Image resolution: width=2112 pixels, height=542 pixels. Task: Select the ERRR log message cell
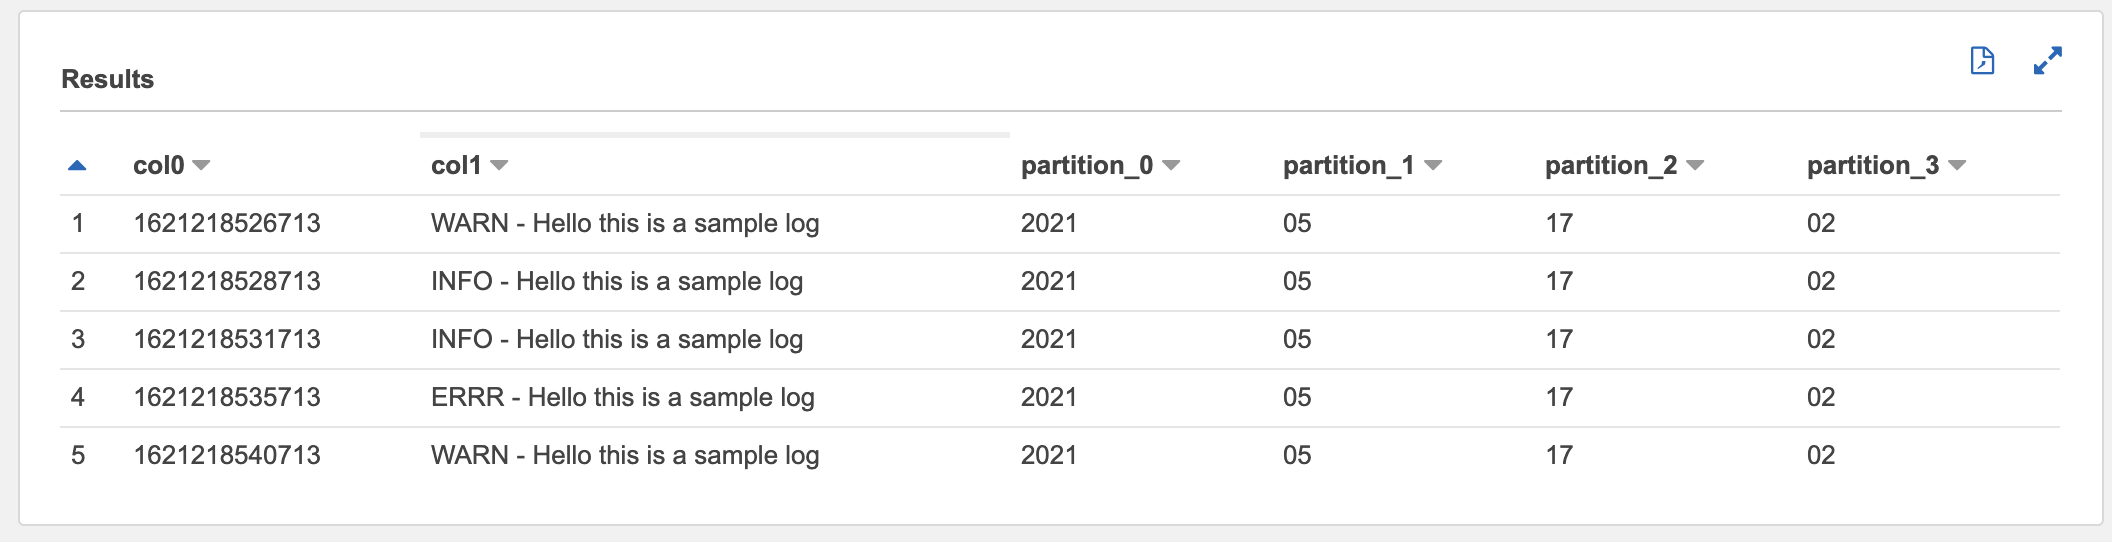tap(622, 397)
